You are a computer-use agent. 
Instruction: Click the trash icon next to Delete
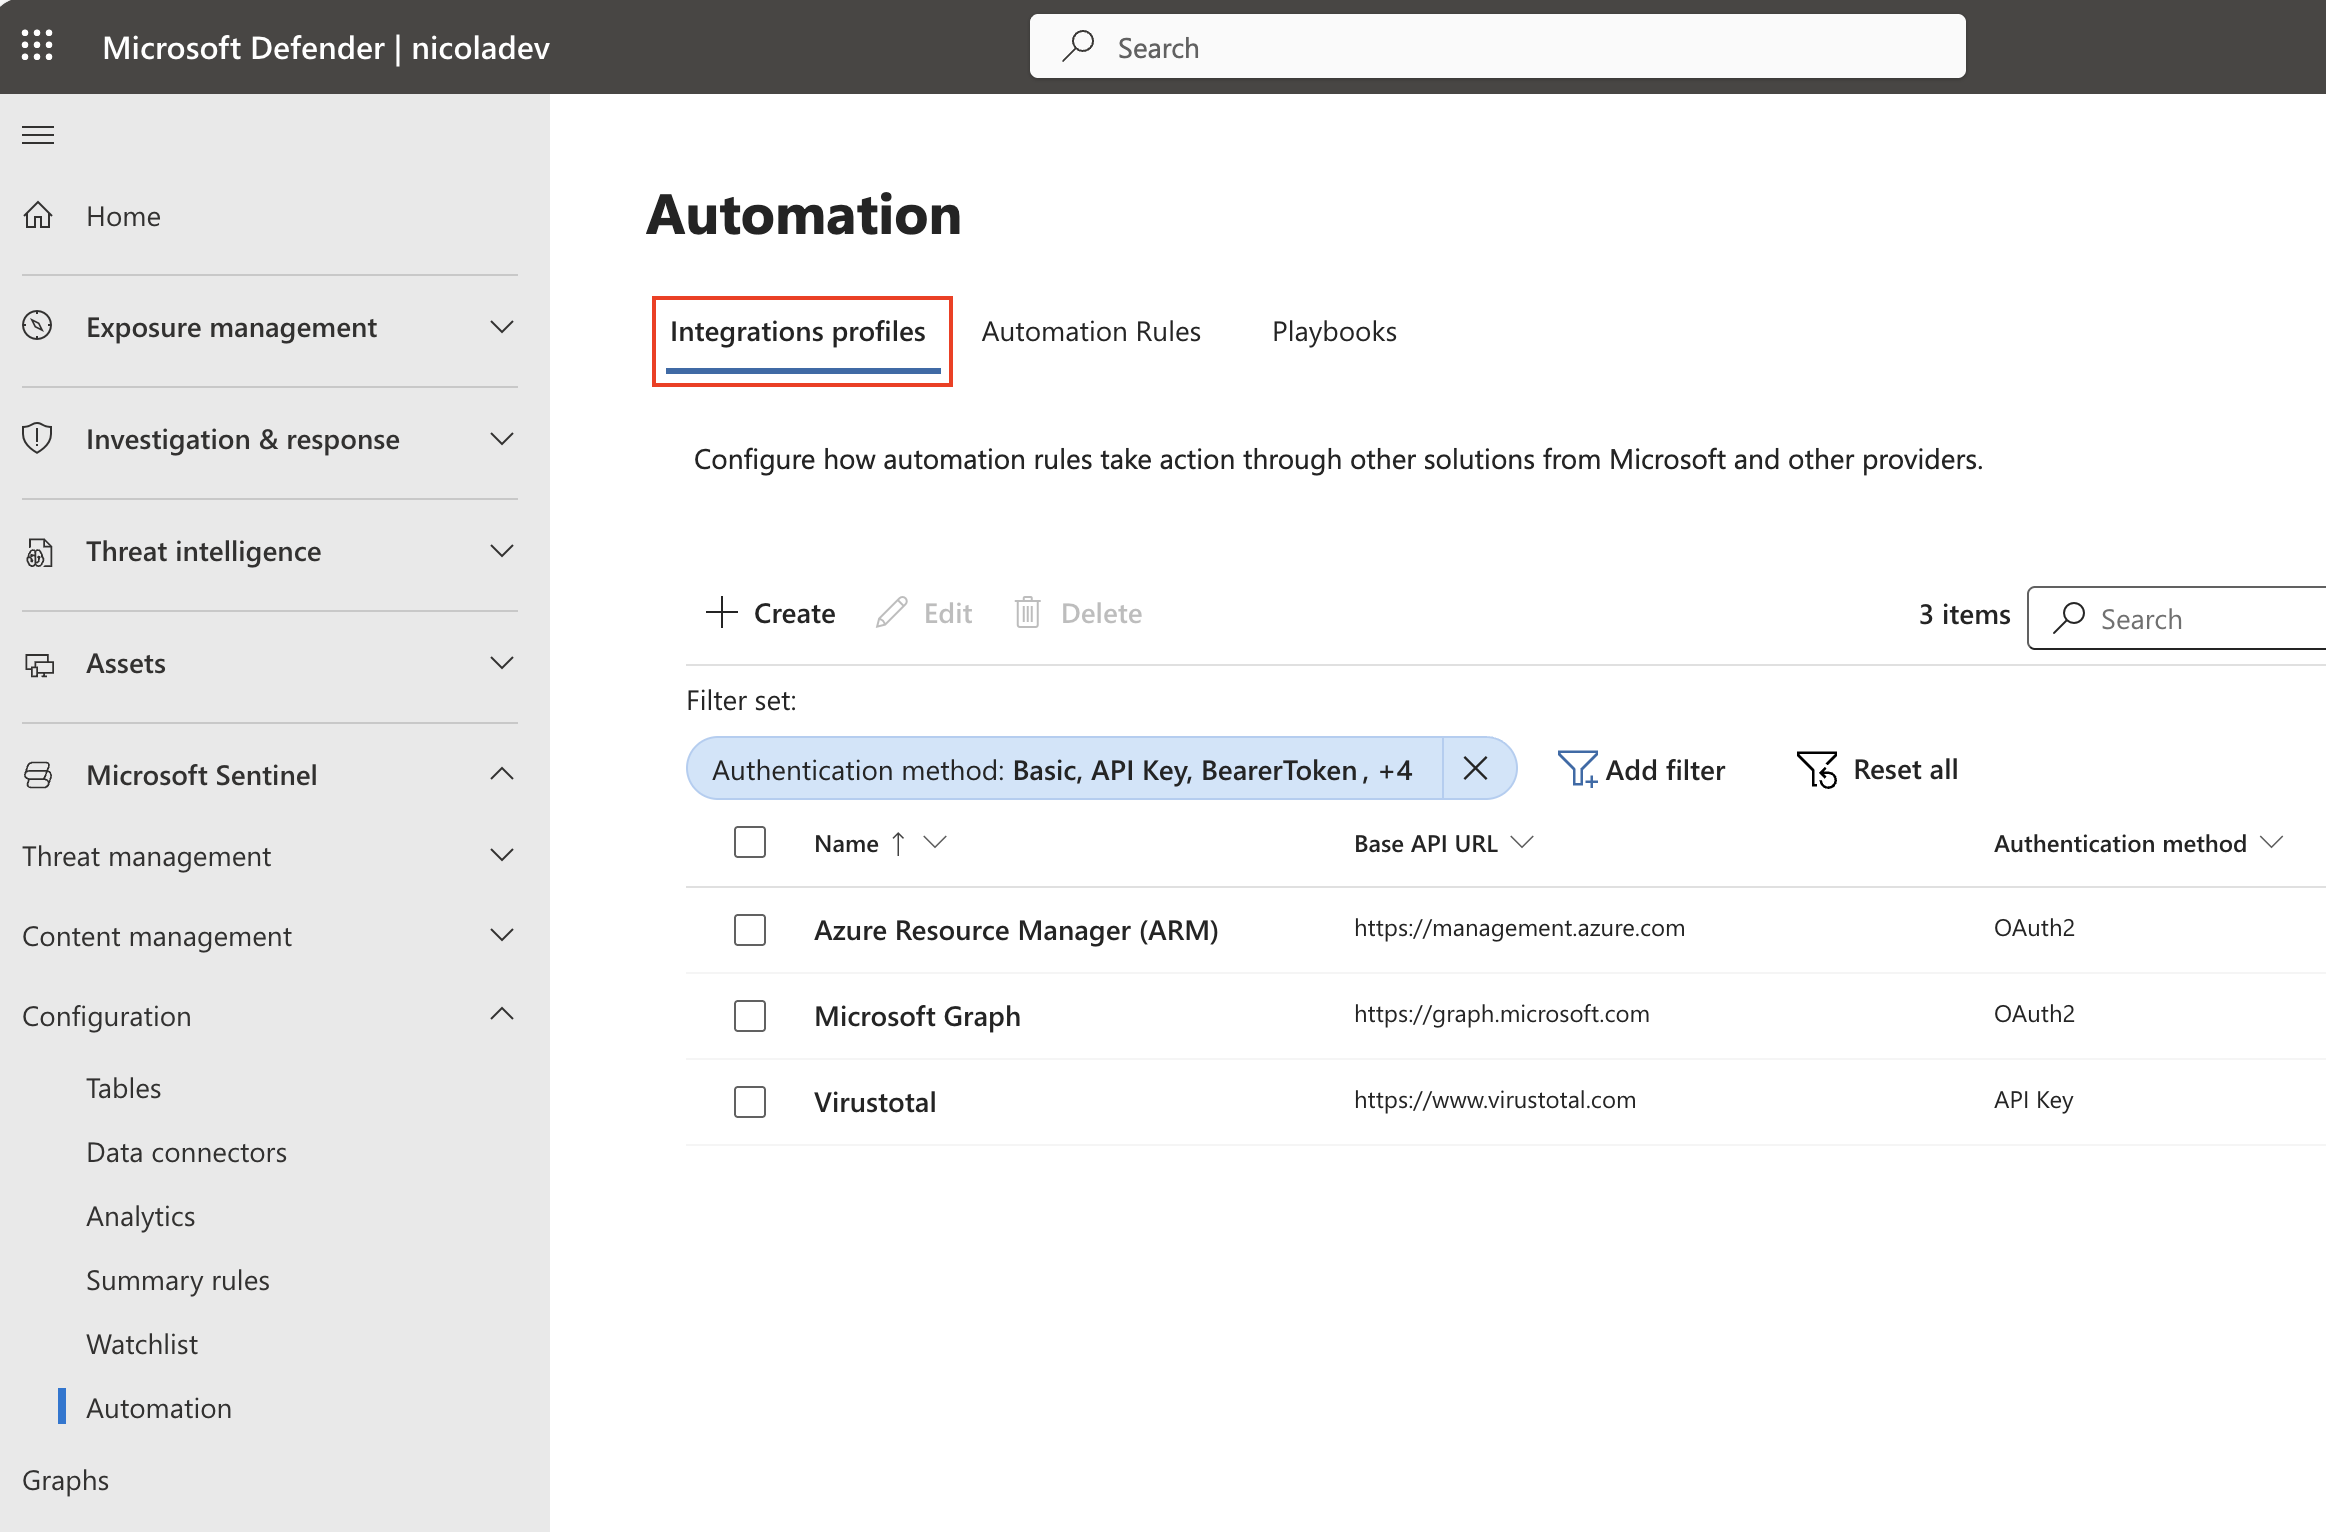click(x=1028, y=612)
